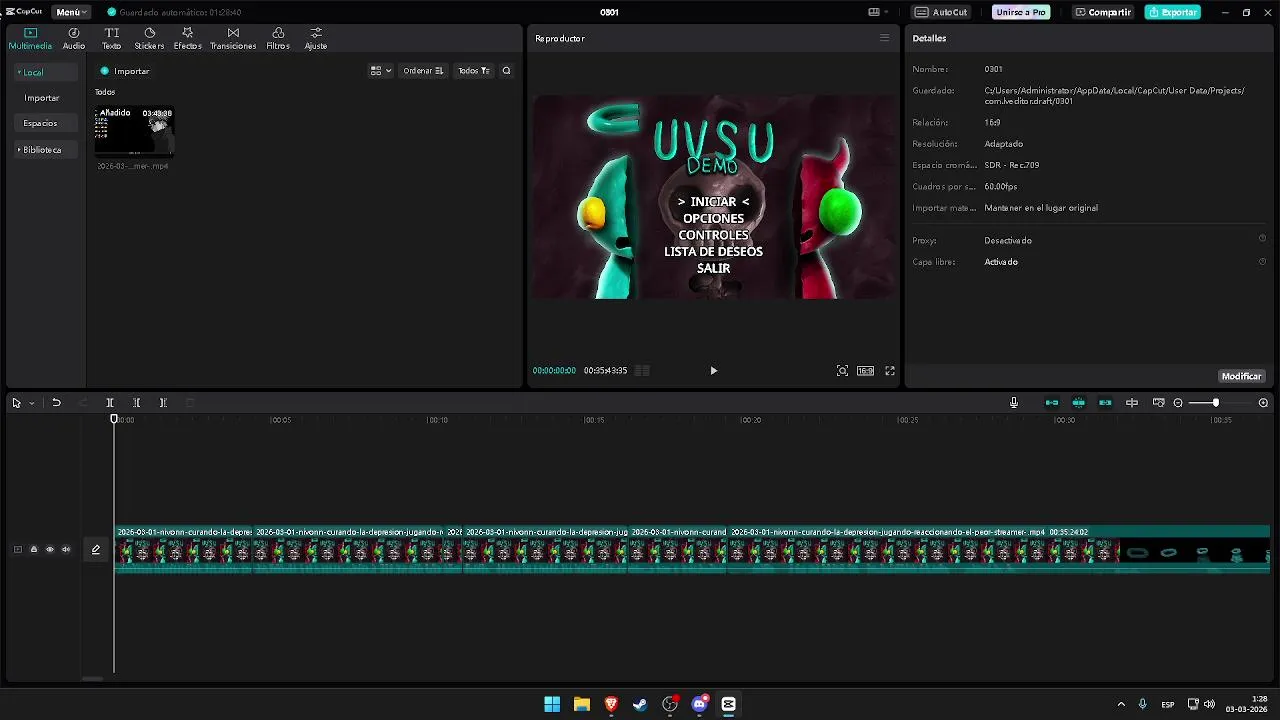Screen dimensions: 1280x720
Task: Open Discord from taskbar
Action: 699,704
